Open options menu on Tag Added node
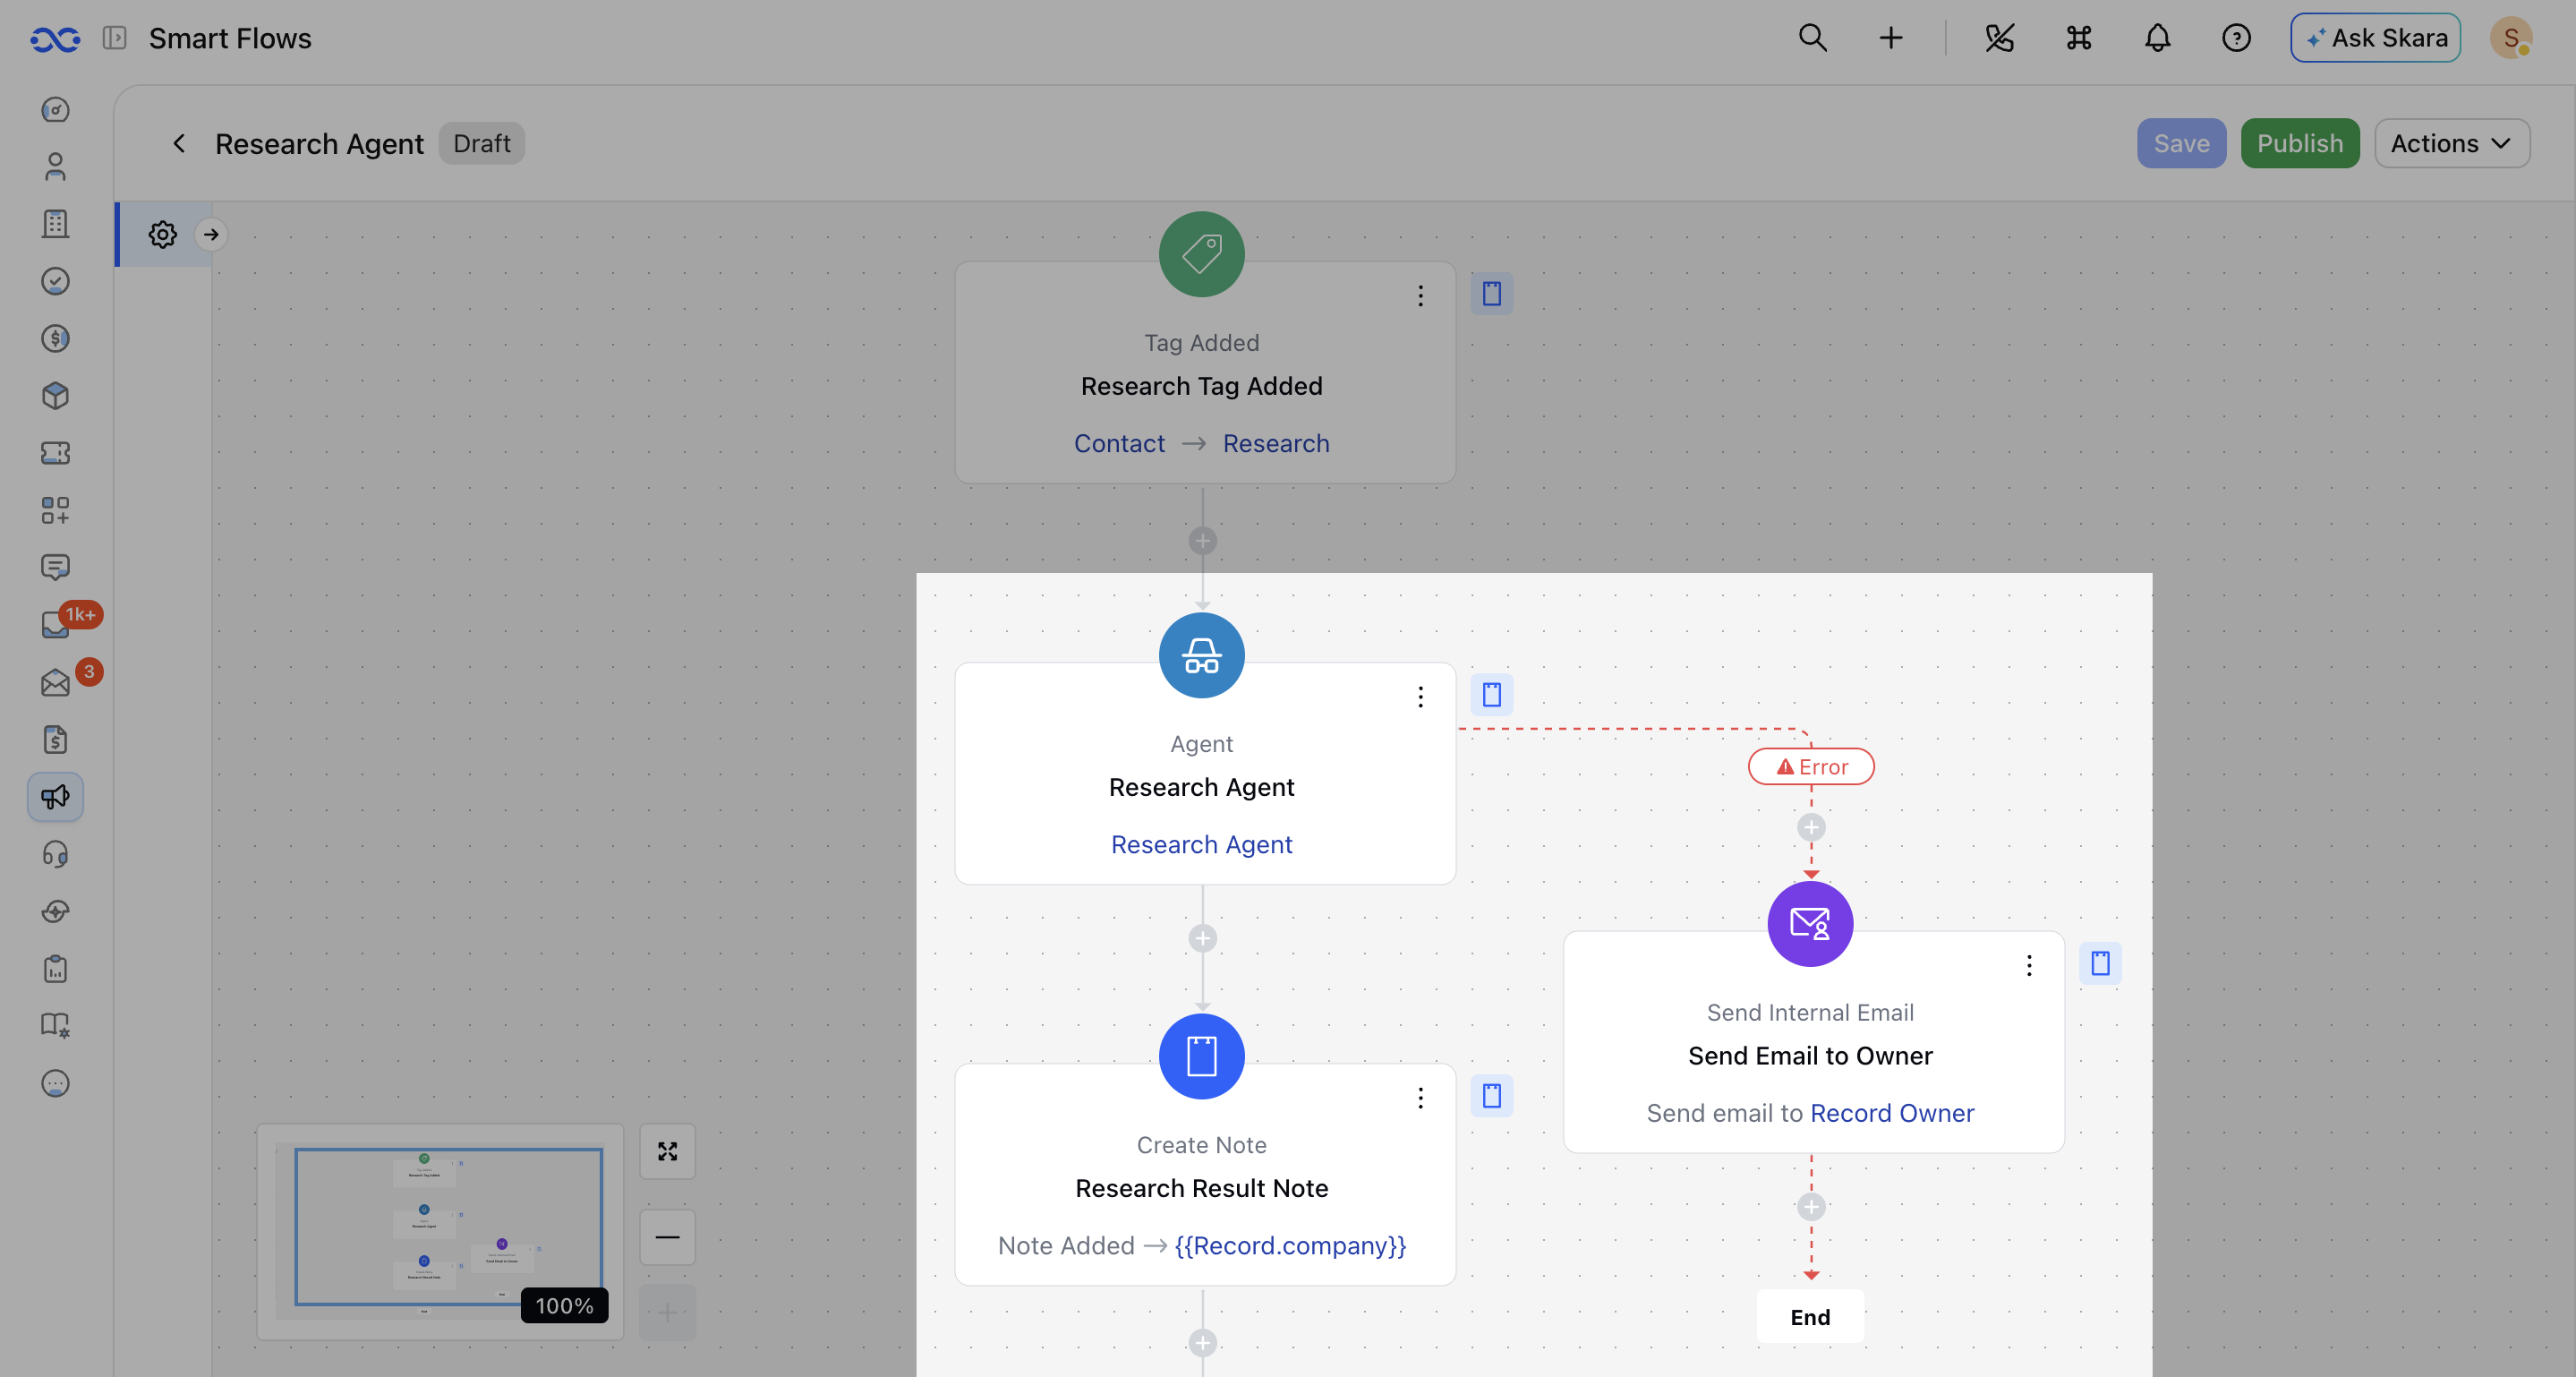 [1420, 296]
